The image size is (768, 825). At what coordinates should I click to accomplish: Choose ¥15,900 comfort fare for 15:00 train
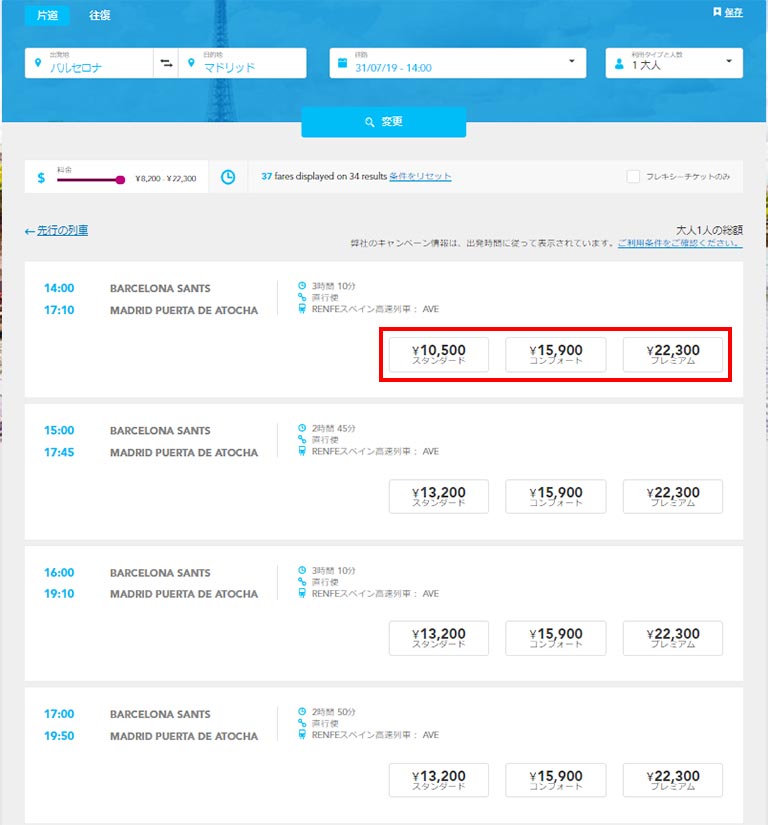tap(555, 496)
